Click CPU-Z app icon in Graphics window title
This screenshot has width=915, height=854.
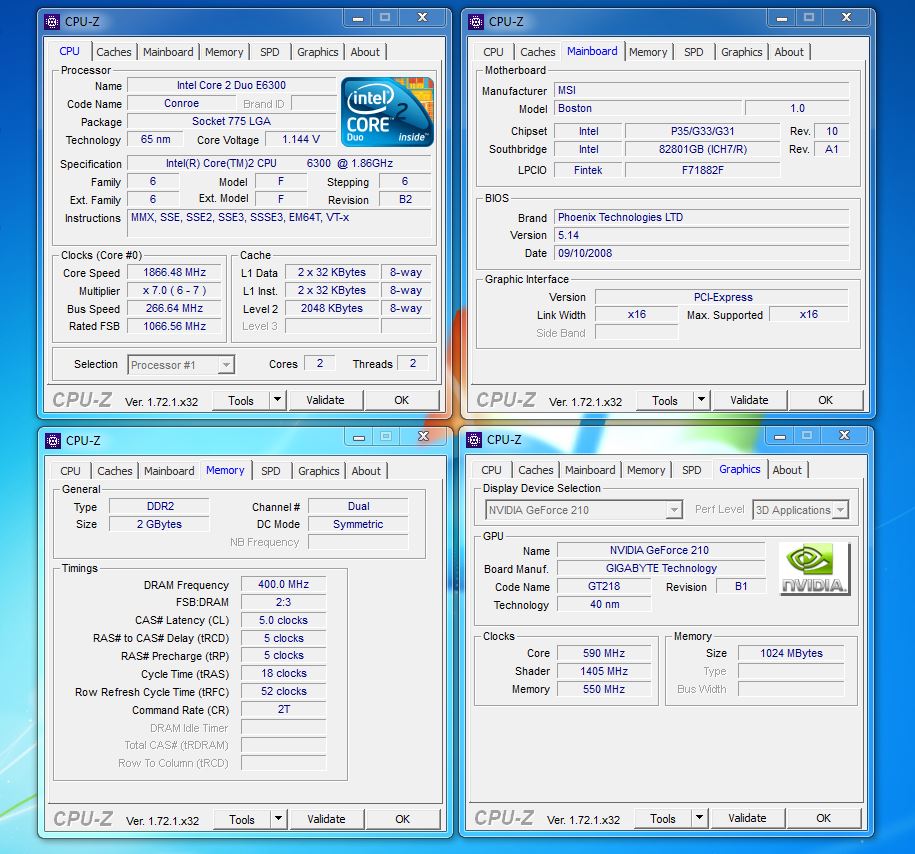point(474,440)
